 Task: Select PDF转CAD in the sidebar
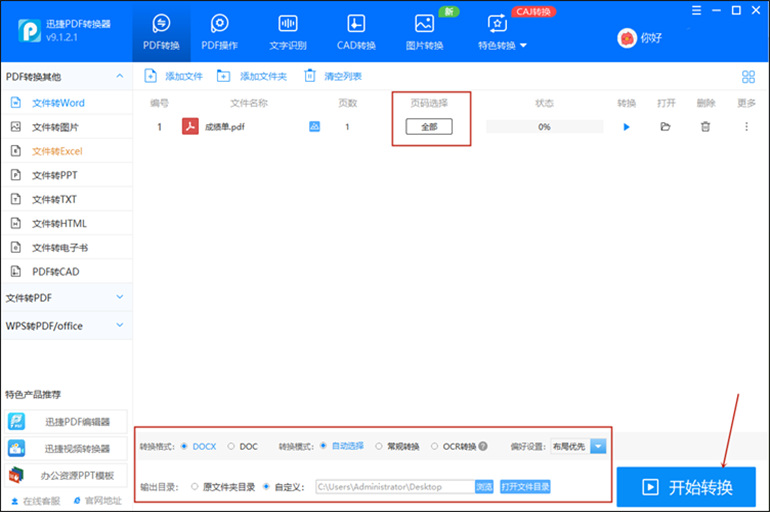[66, 271]
